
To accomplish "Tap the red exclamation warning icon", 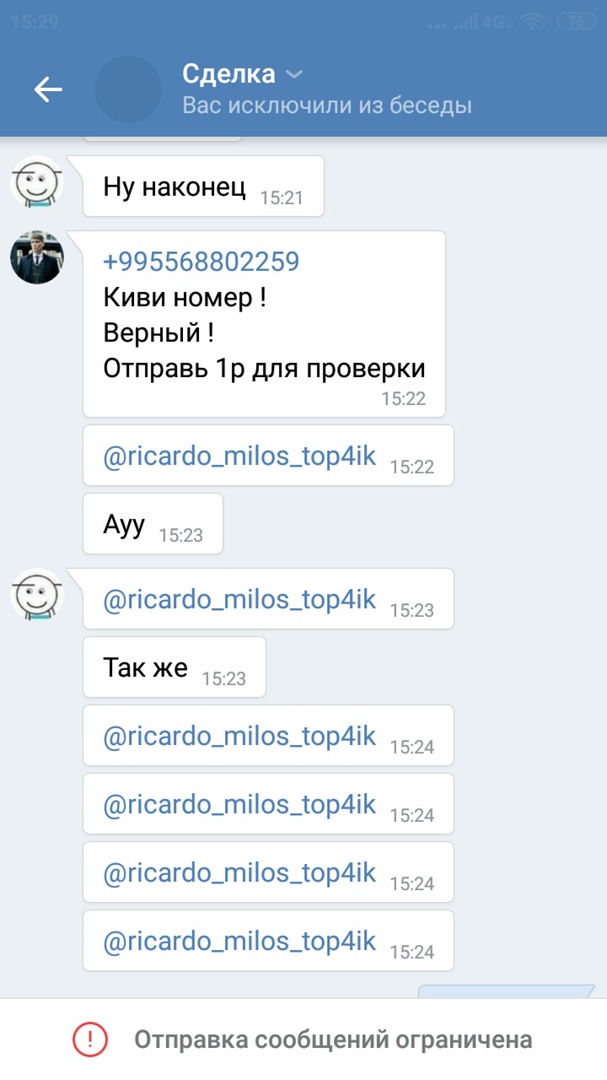I will [90, 1039].
